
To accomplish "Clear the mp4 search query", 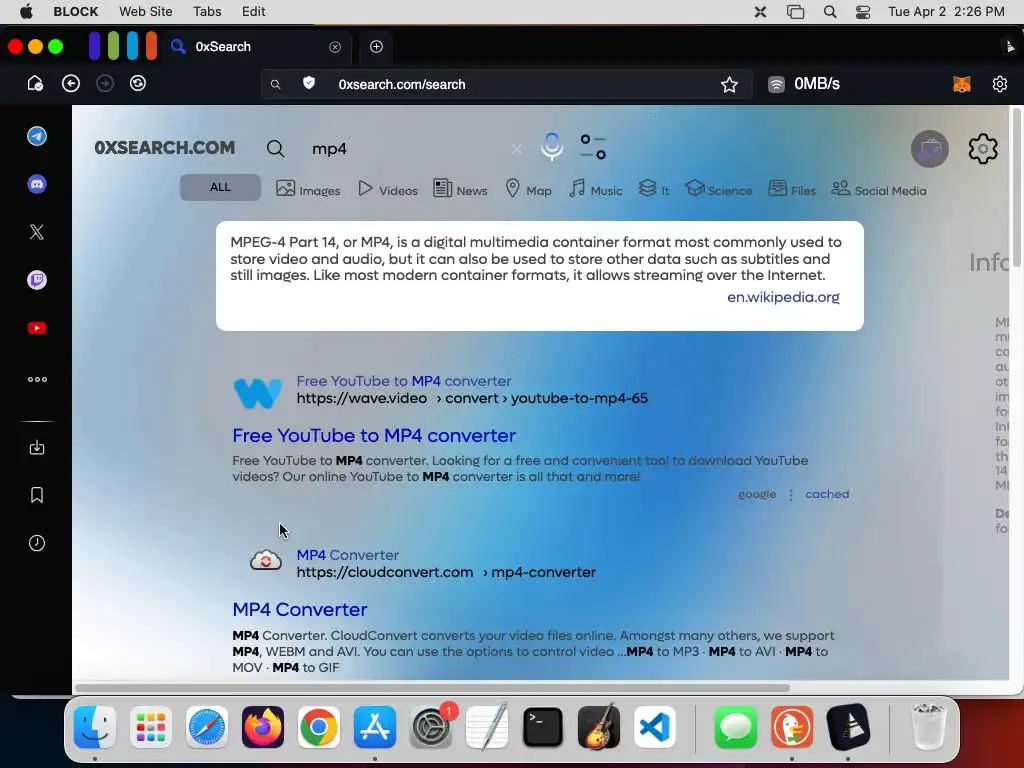I will click(x=517, y=149).
